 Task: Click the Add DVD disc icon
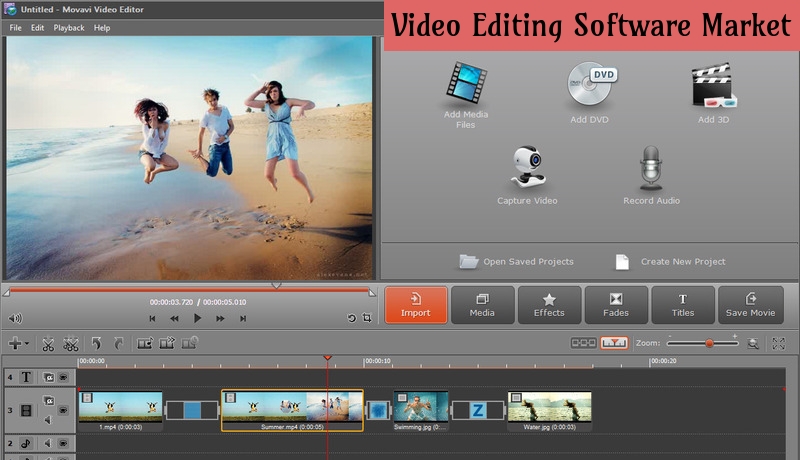(x=592, y=84)
